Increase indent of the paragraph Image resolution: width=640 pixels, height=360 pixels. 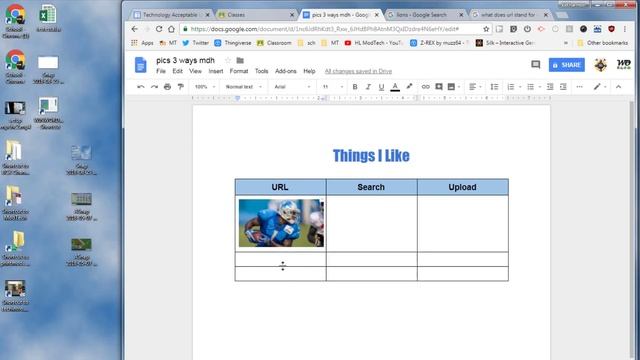click(x=563, y=87)
